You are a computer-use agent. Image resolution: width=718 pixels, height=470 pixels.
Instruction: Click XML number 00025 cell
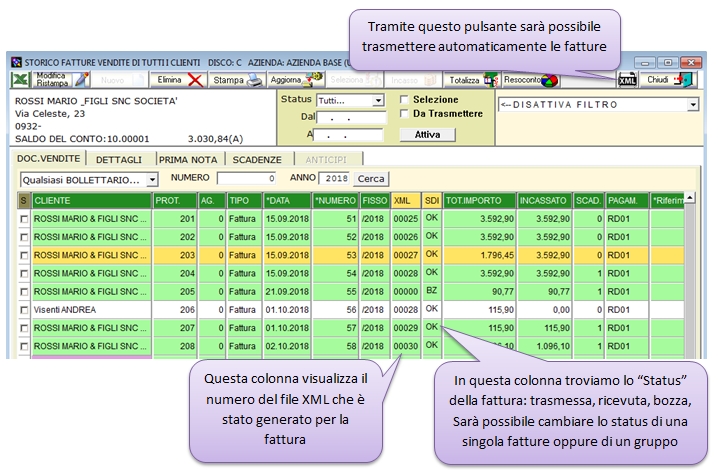406,219
